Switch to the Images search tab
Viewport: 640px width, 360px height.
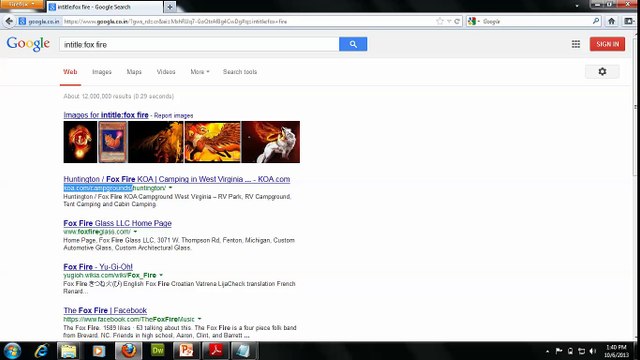coord(102,72)
